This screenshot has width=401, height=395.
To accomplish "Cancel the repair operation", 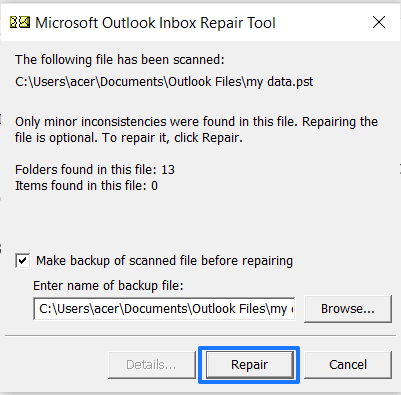I will tap(348, 365).
